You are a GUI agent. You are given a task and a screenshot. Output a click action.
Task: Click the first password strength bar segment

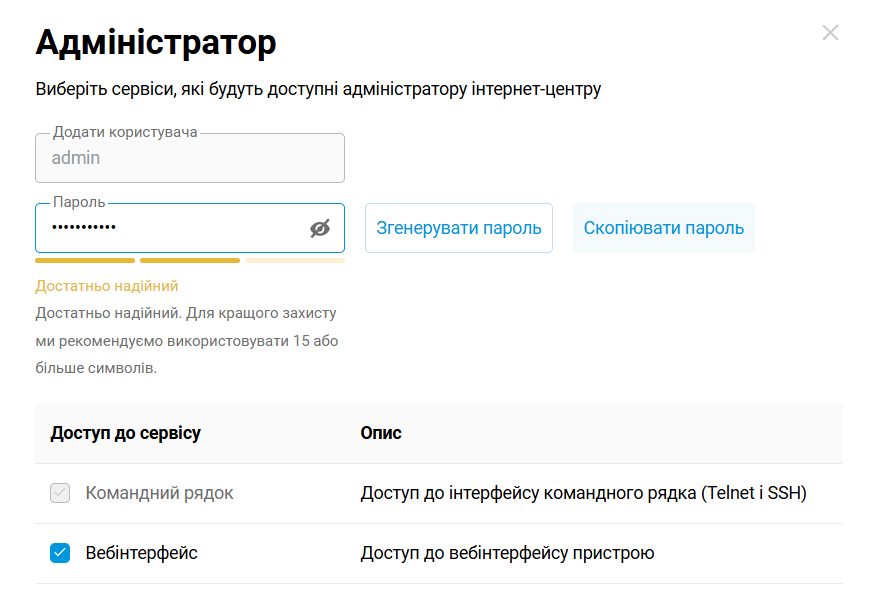tap(85, 260)
